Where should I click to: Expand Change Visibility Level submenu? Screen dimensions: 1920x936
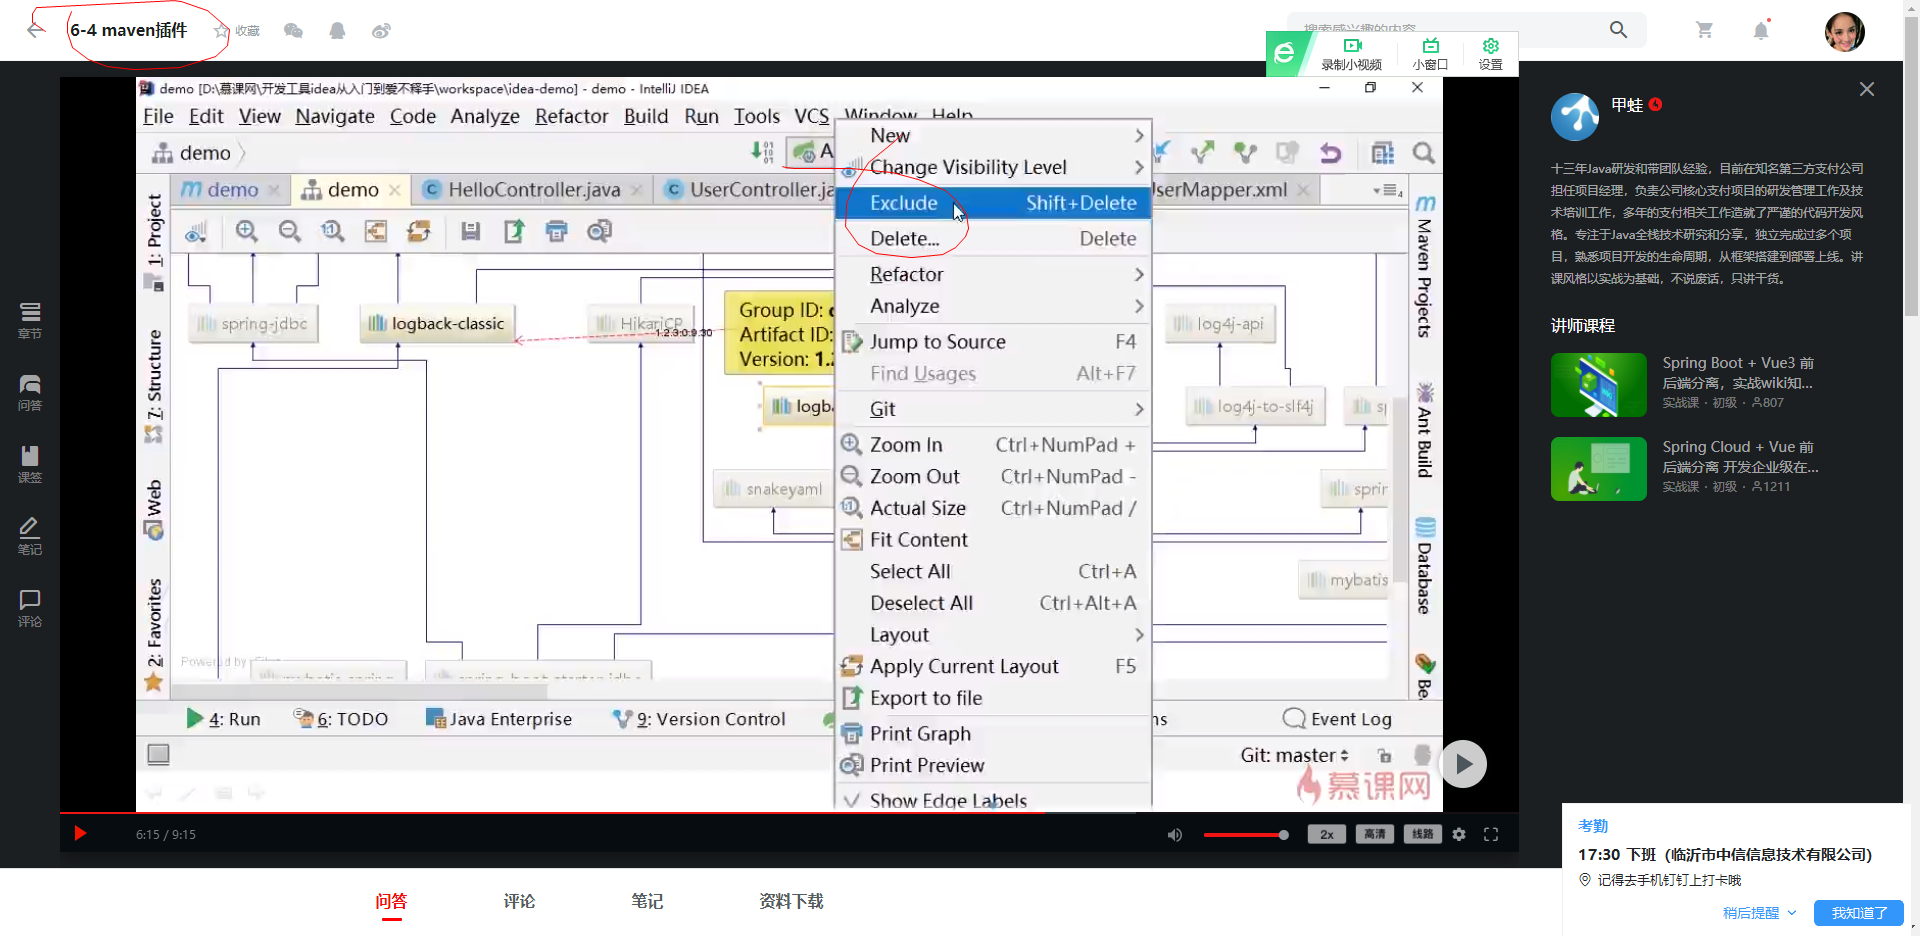993,167
